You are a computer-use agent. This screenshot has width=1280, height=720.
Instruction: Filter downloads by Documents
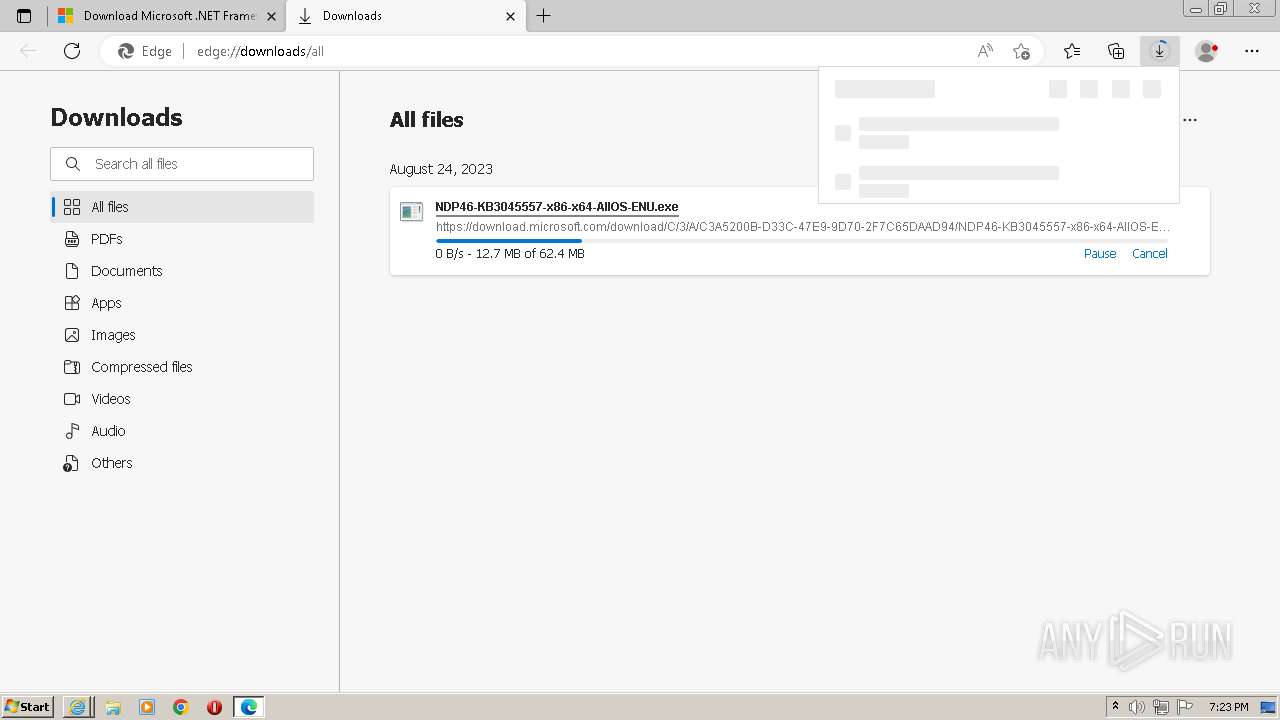click(182, 271)
